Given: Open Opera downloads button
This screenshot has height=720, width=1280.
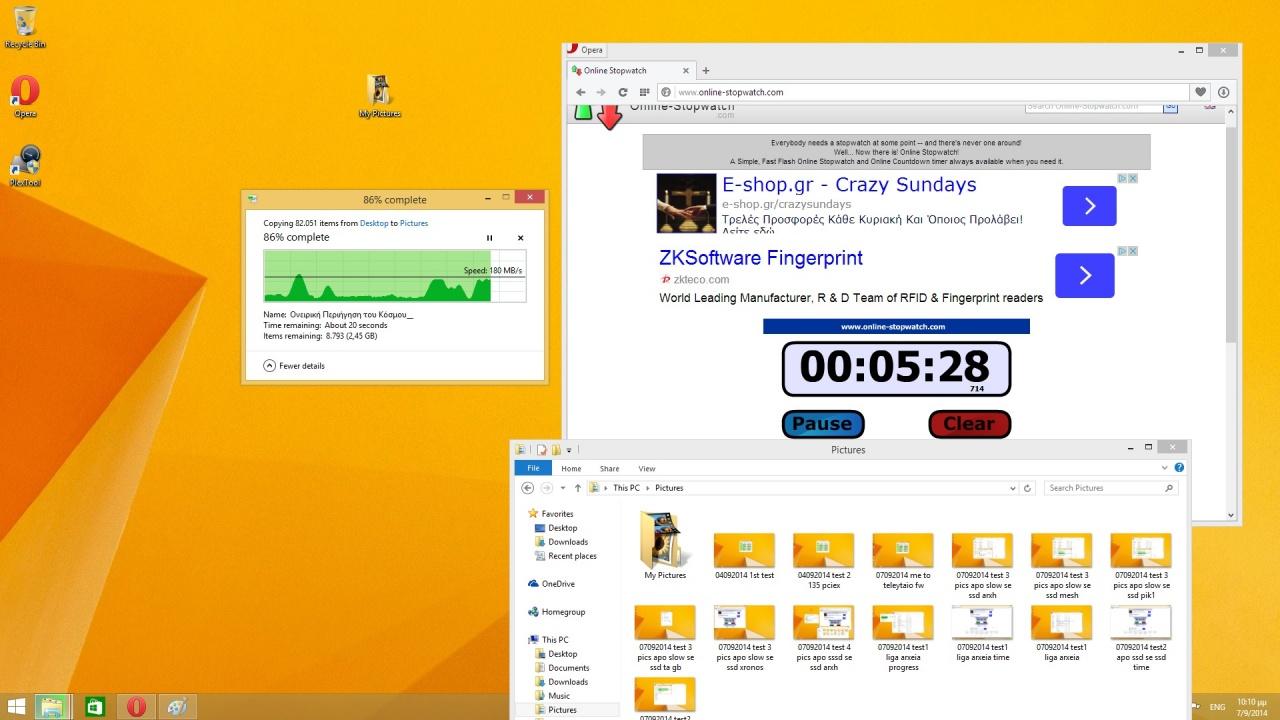Looking at the screenshot, I should click(1223, 92).
